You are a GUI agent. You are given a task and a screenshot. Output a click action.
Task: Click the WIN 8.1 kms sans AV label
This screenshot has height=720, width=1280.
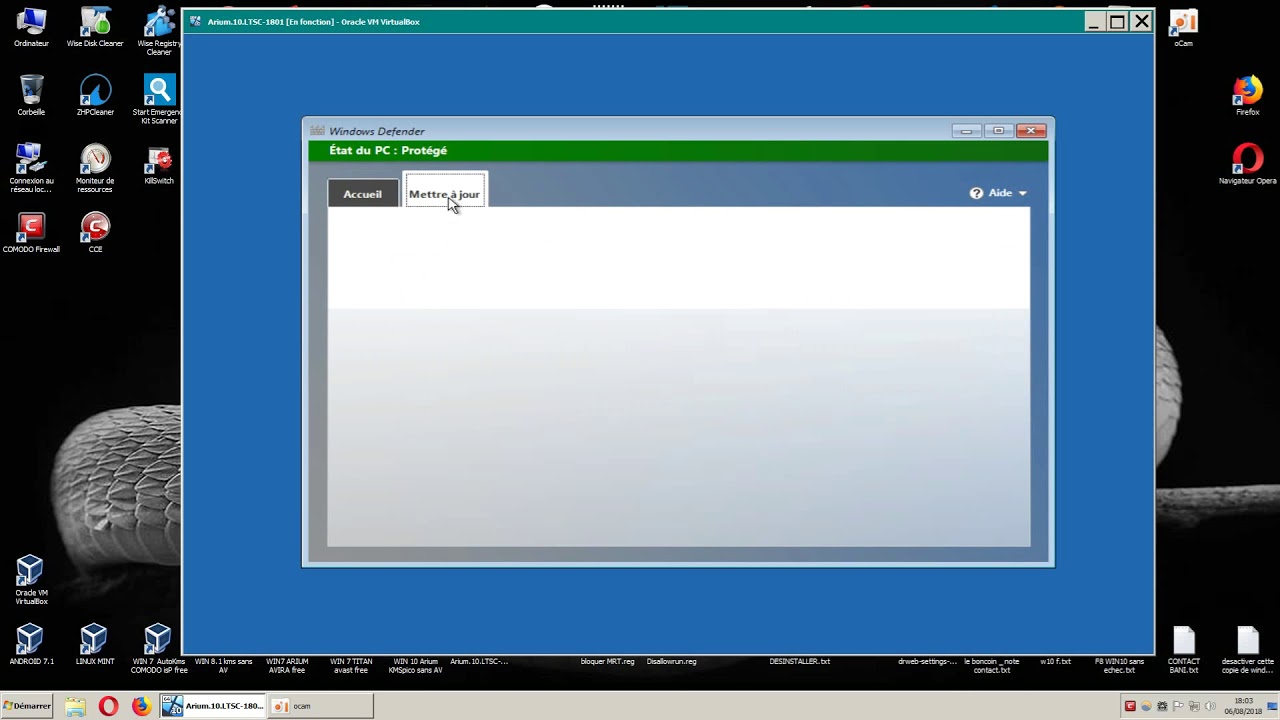pos(223,665)
